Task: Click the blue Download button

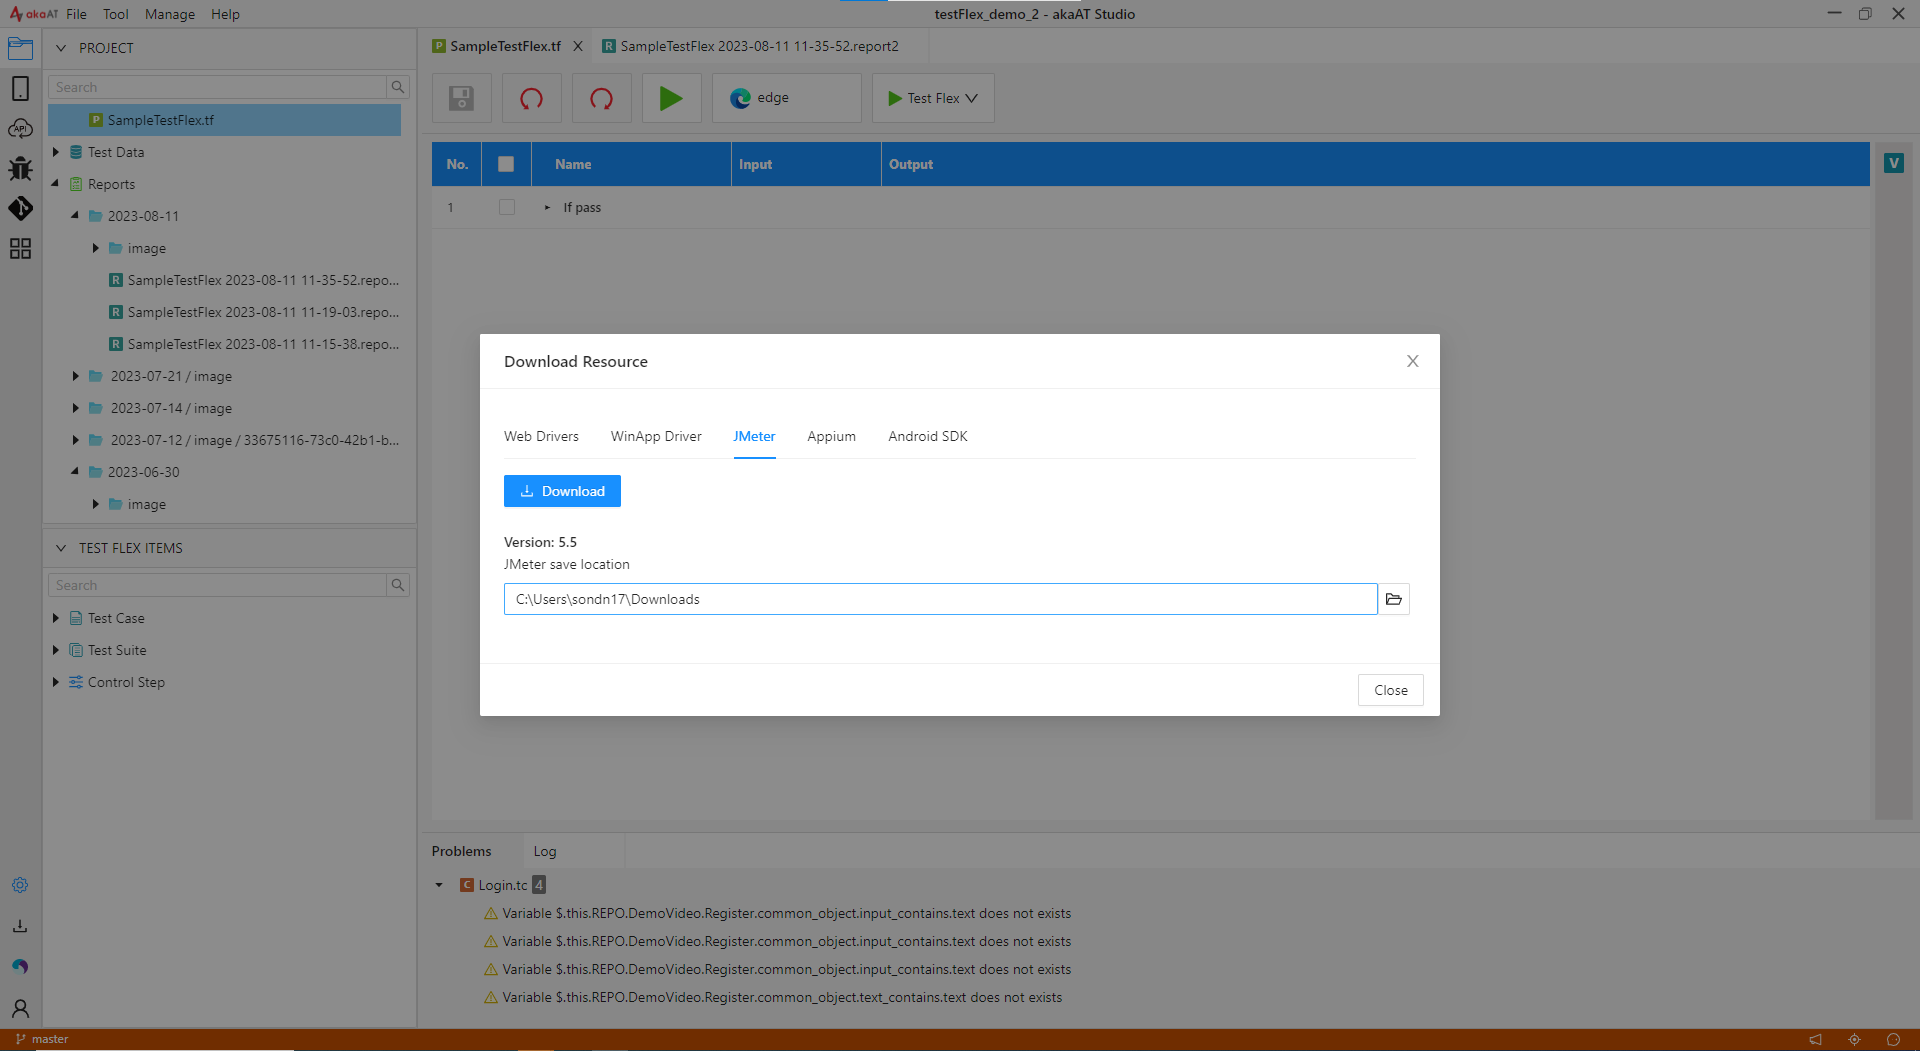Action: tap(562, 491)
